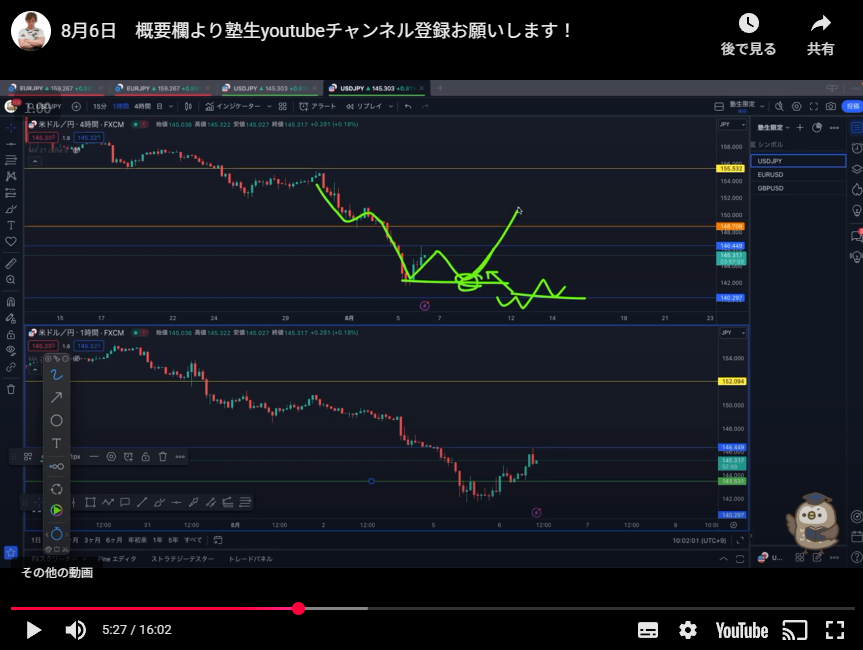The width and height of the screenshot is (863, 650).
Task: Switch to the ストラテジーテスター tab
Action: pos(182,559)
